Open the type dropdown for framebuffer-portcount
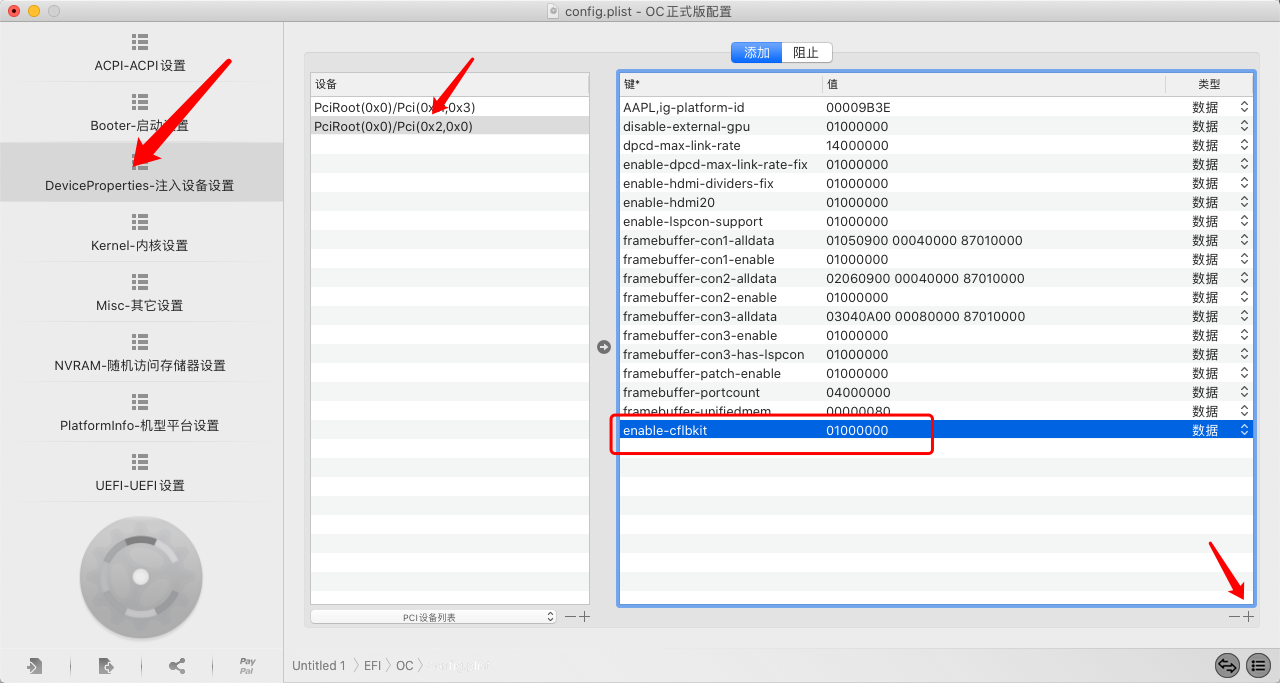1280x683 pixels. (1244, 392)
